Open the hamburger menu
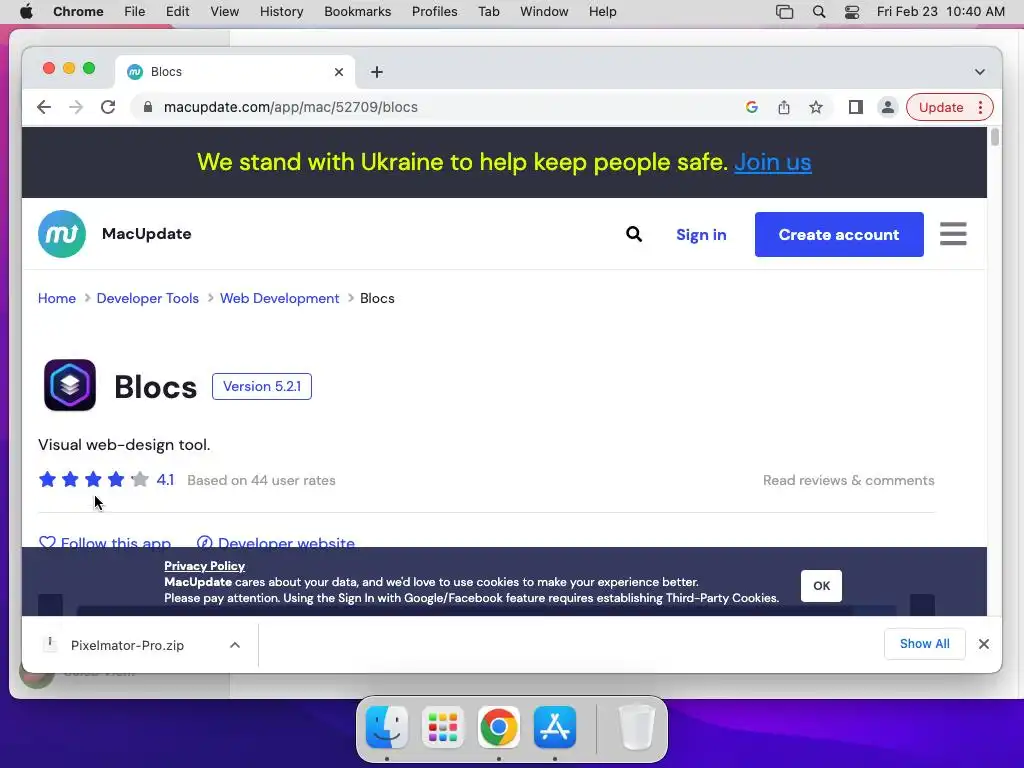1024x768 pixels. pyautogui.click(x=953, y=234)
